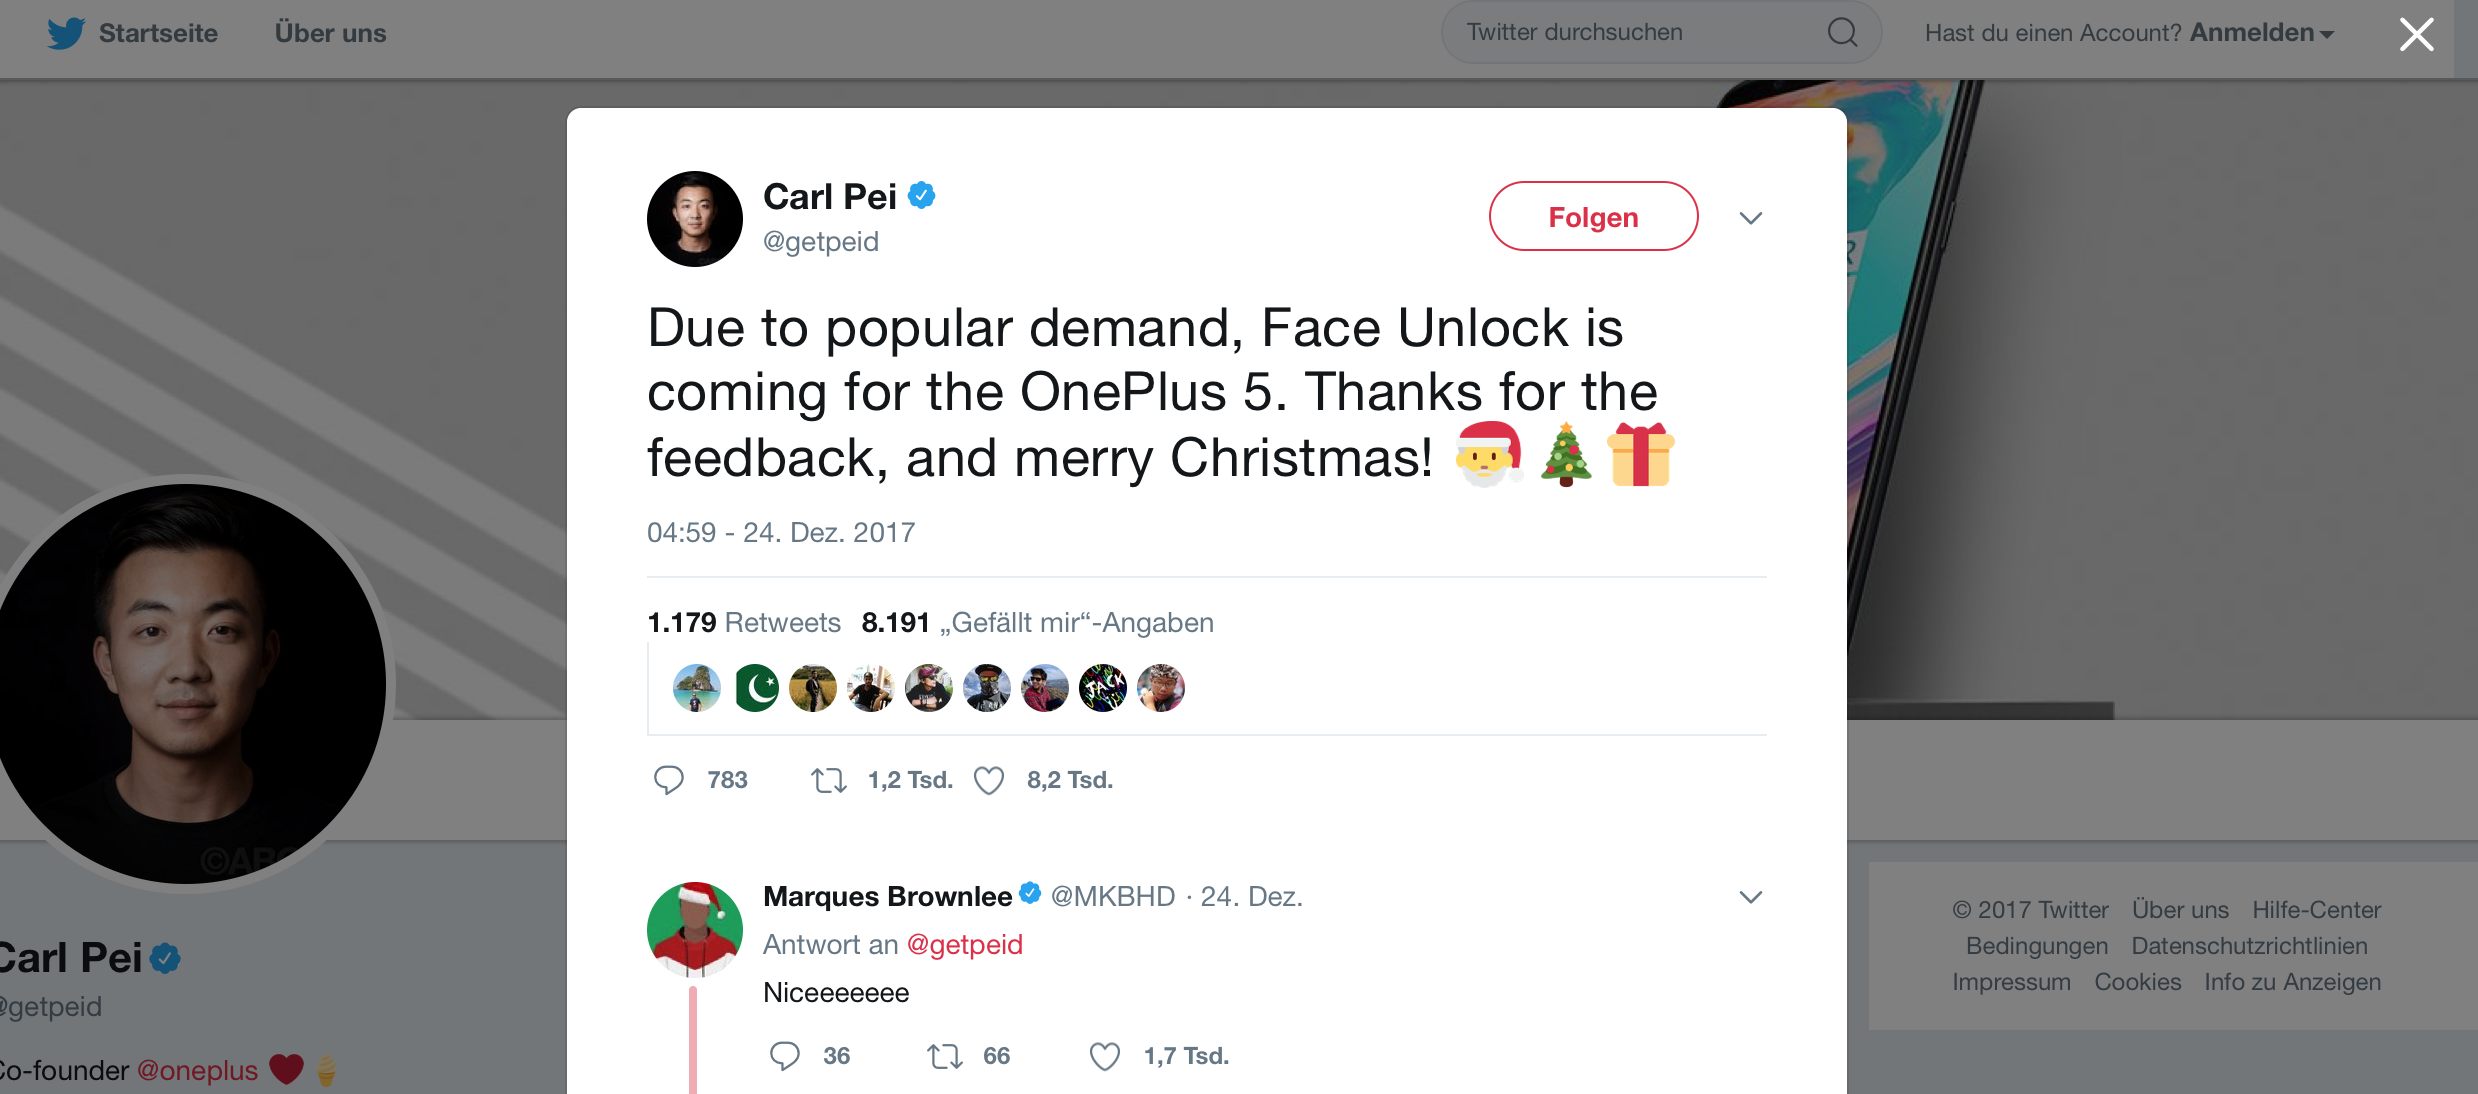
Task: Follow Carl Pei via Folgen button
Action: tap(1593, 217)
